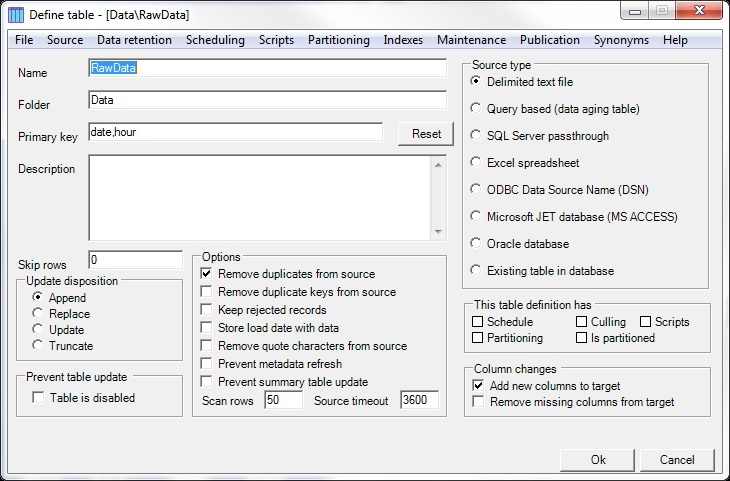Toggle Store load date with data

207,328
